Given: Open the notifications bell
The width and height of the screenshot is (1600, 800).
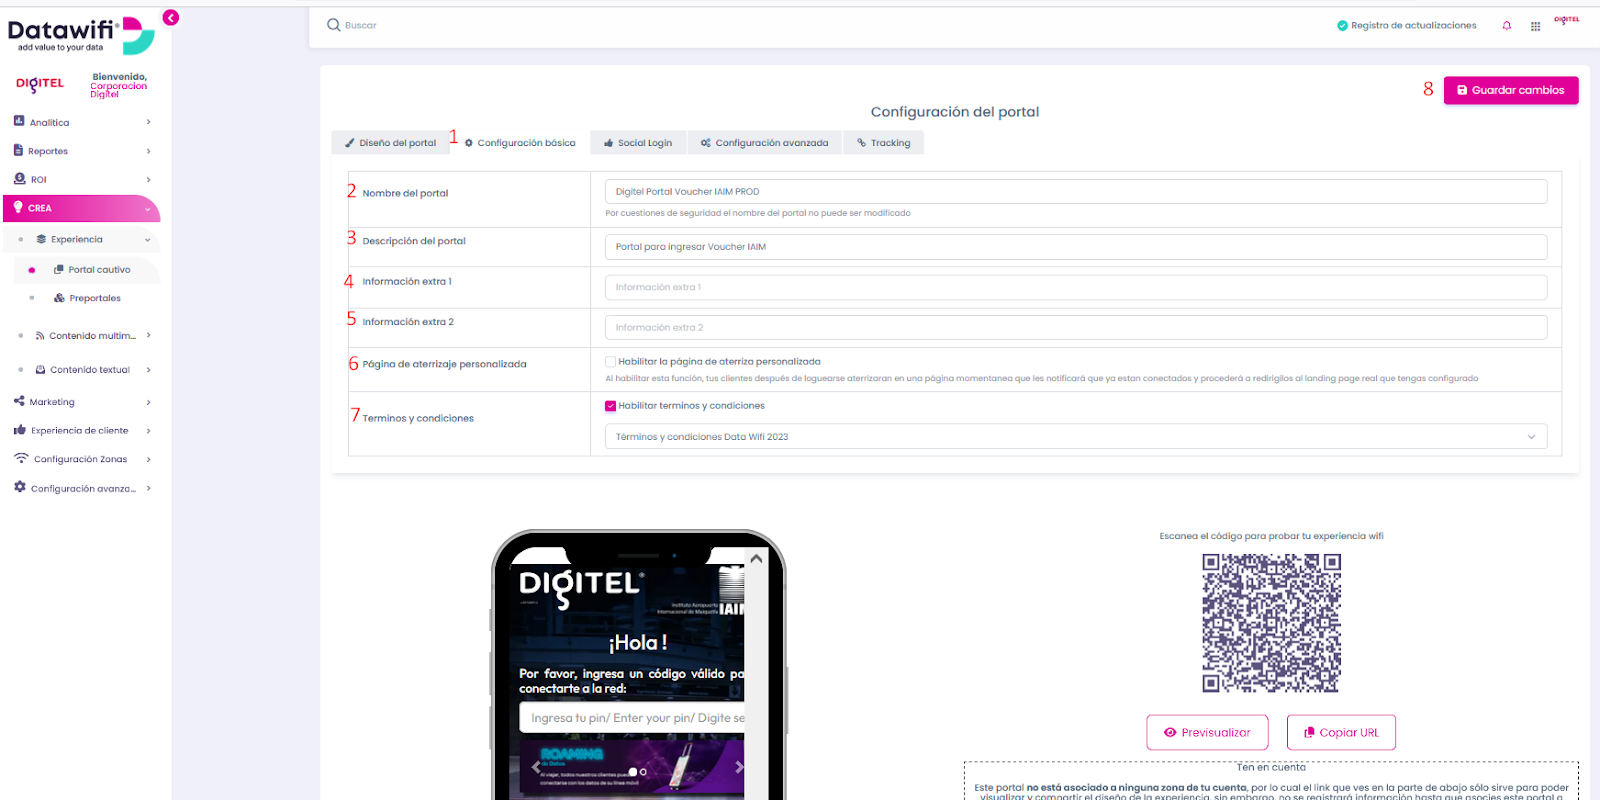Looking at the screenshot, I should pos(1507,26).
